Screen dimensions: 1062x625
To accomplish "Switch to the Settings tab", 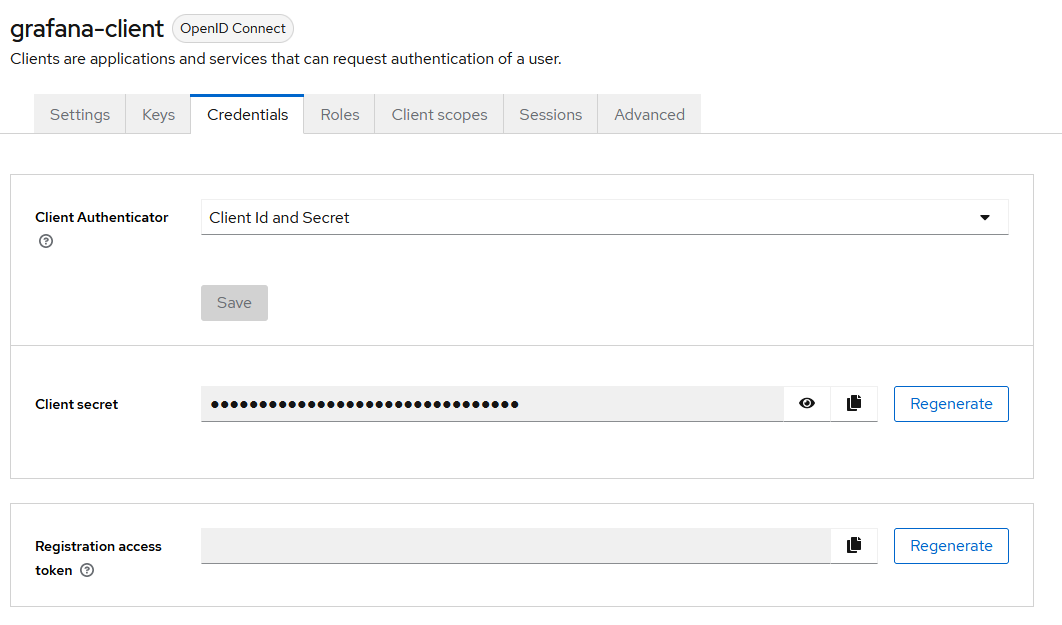I will click(x=80, y=115).
